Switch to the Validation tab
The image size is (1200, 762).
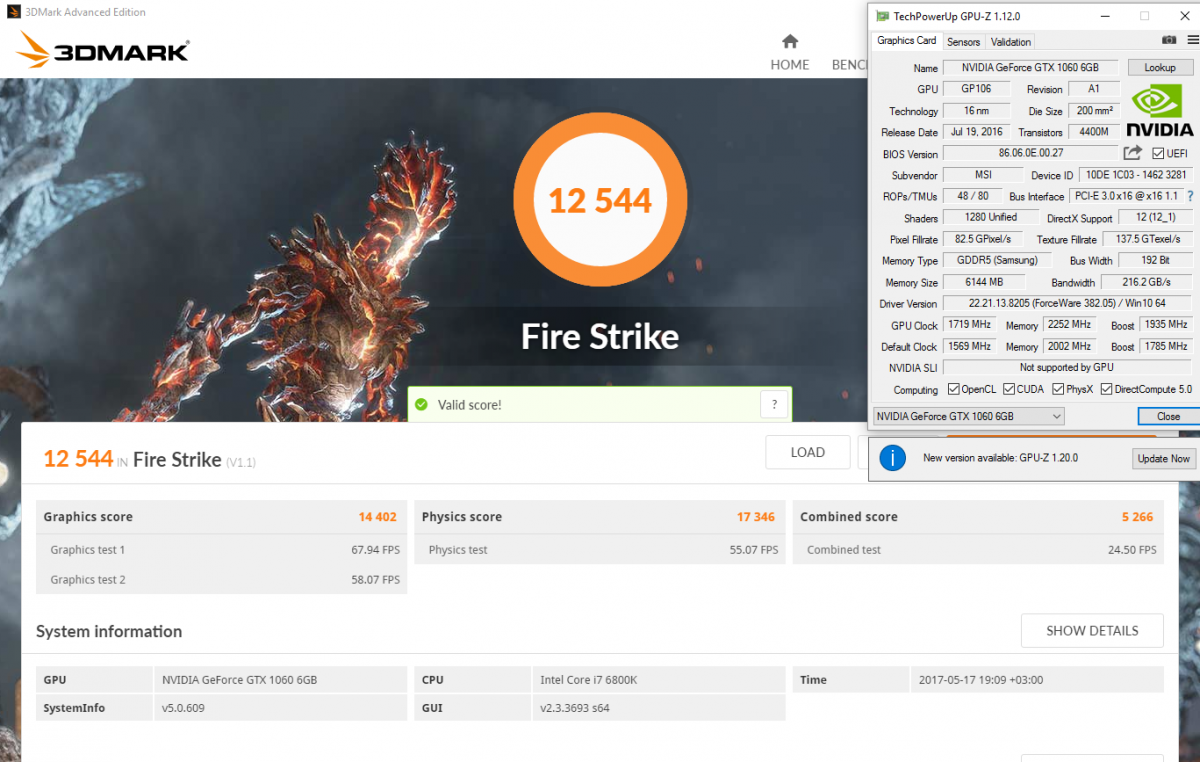pyautogui.click(x=1011, y=42)
